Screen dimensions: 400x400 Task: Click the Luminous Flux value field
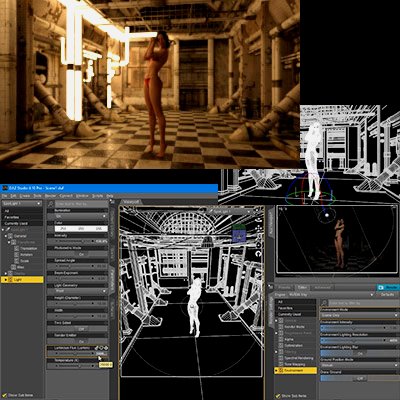click(x=100, y=354)
